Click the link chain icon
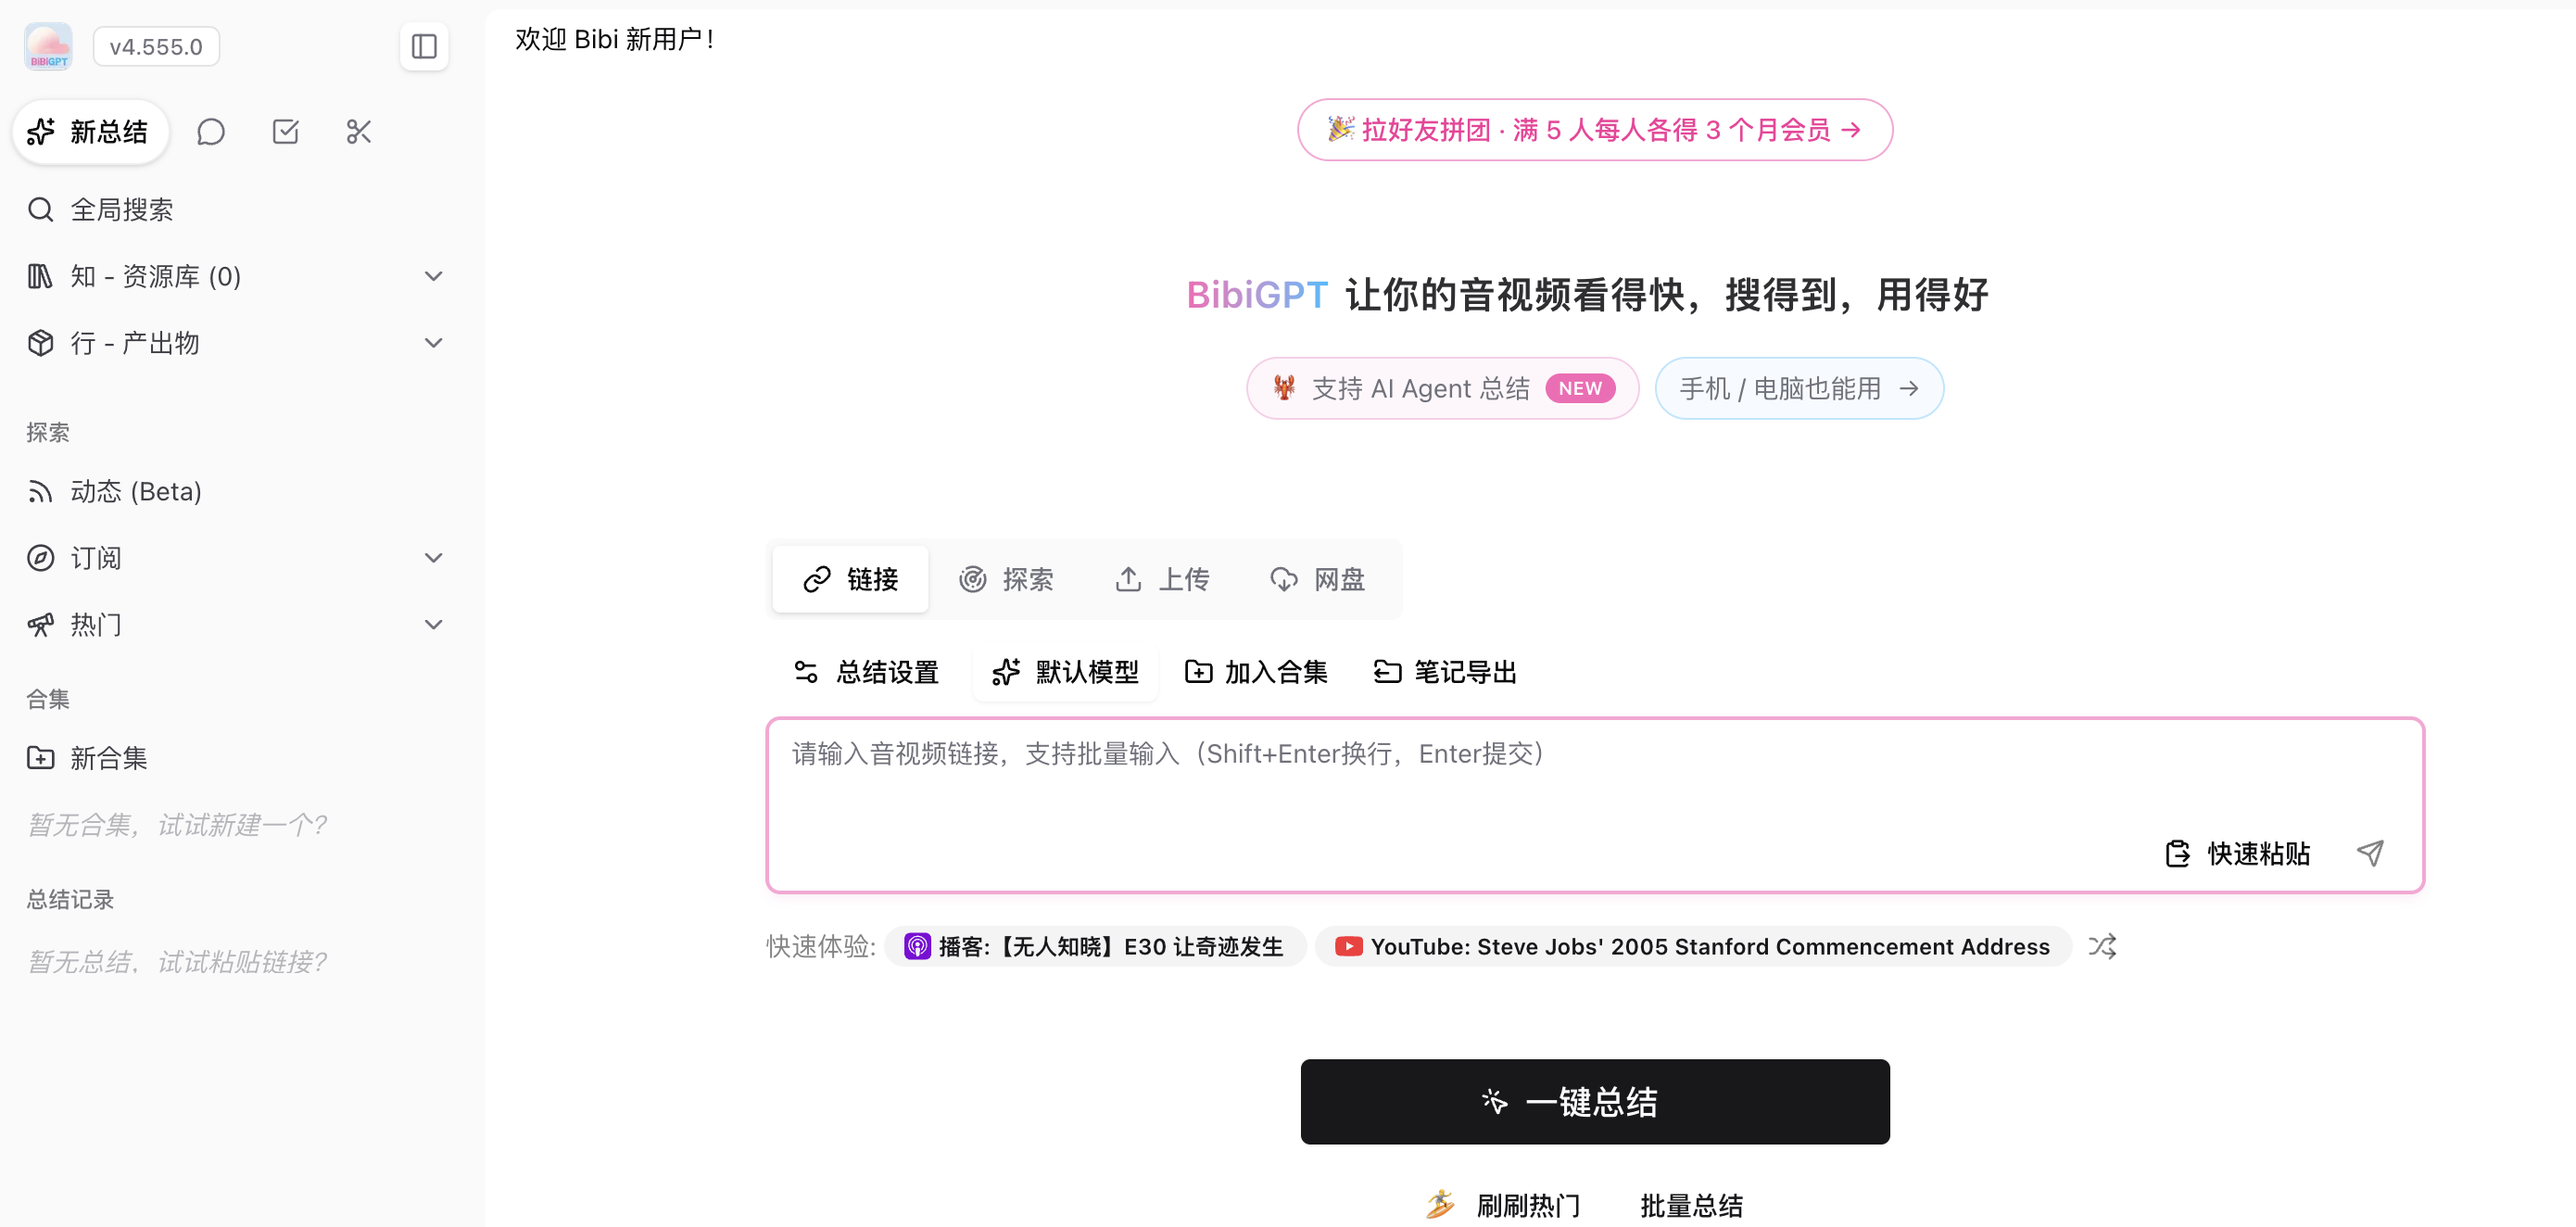The image size is (2576, 1227). pyautogui.click(x=817, y=579)
